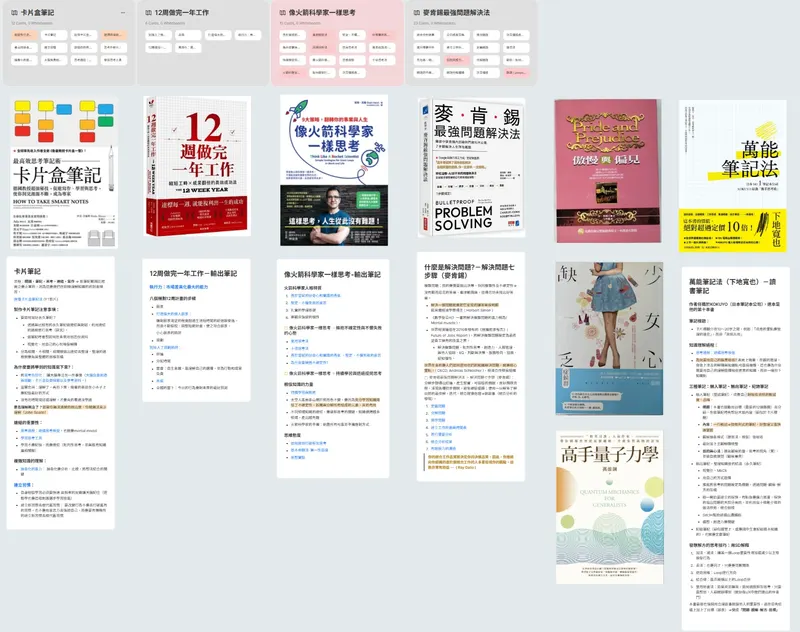Open the 12周做完一年工作 sub-whiteboard title
800x632 pixels.
point(182,13)
